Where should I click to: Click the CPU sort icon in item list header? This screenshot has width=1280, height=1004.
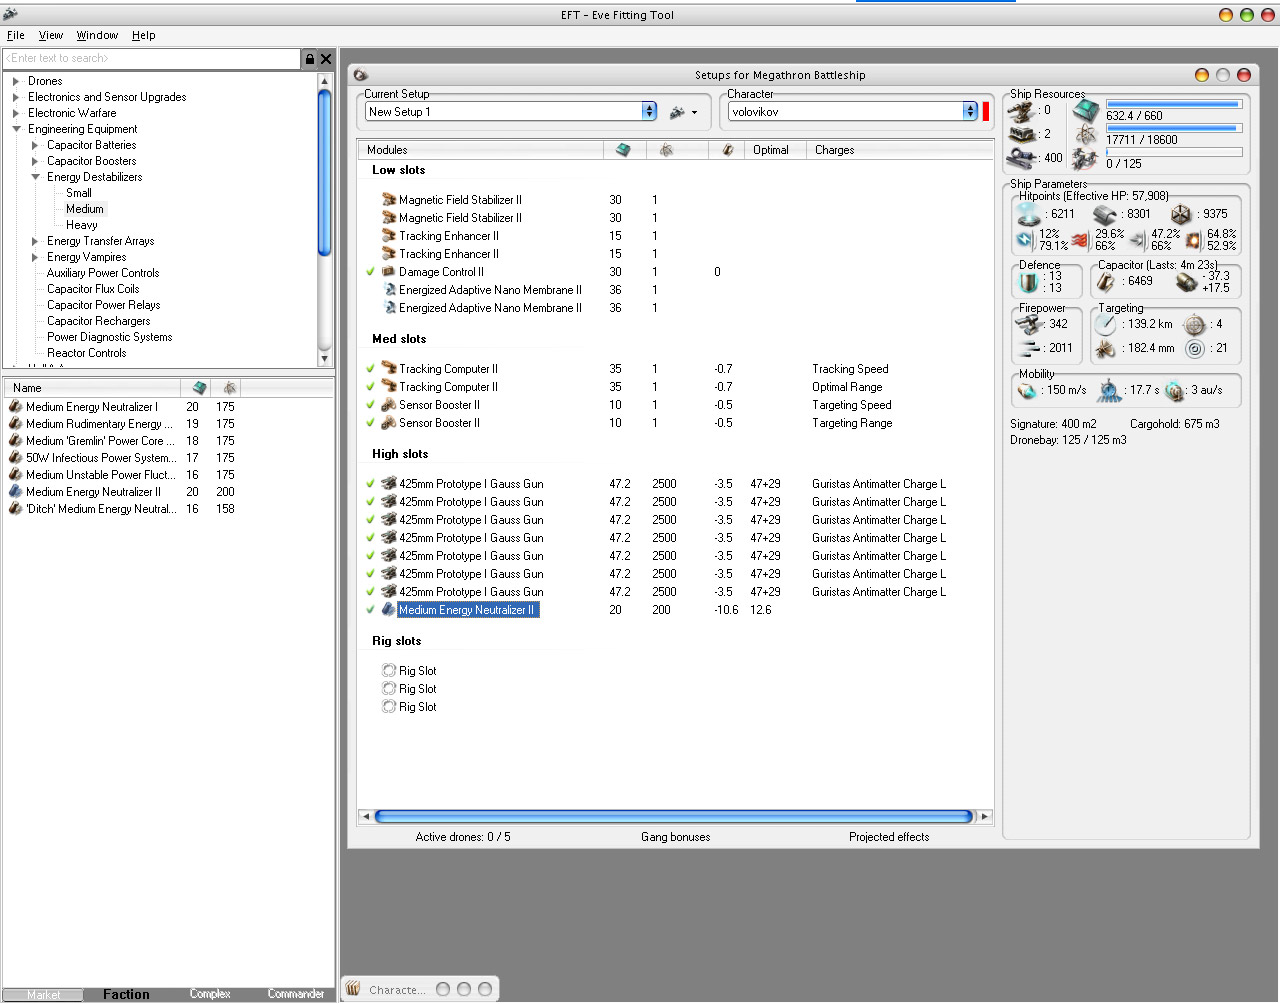(x=199, y=388)
